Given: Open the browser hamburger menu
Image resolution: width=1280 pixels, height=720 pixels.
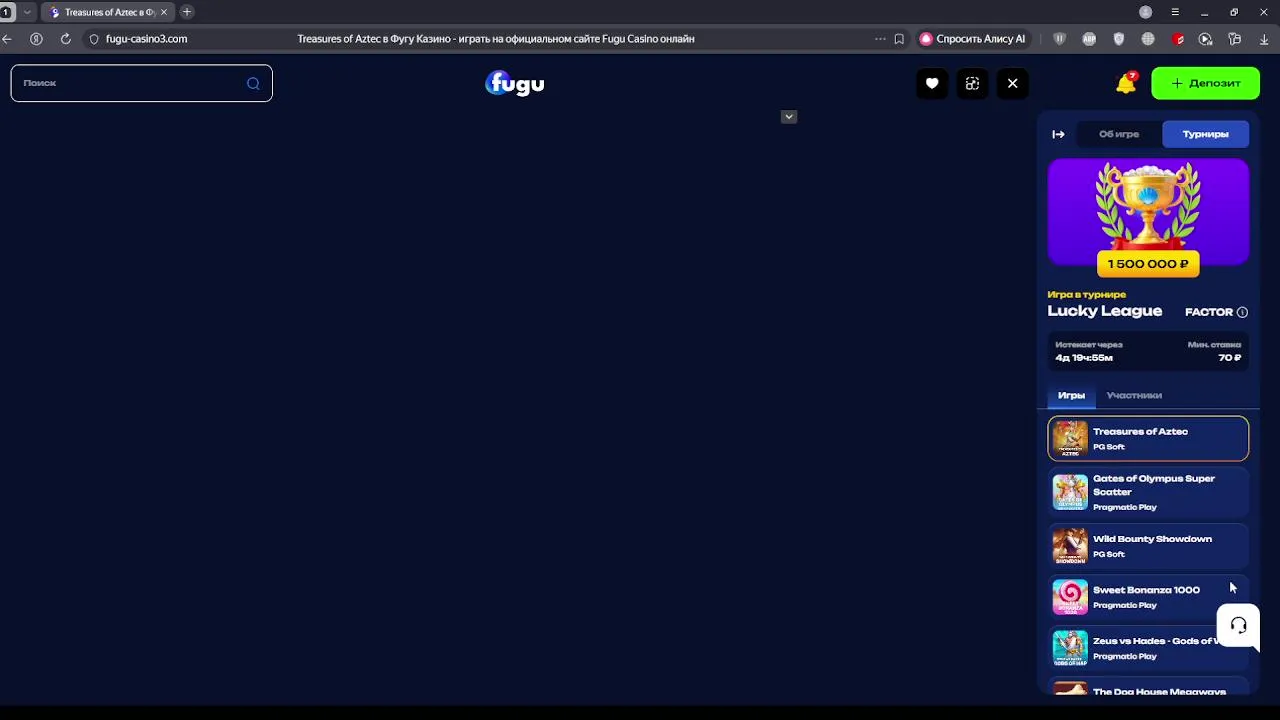Looking at the screenshot, I should click(x=1175, y=12).
